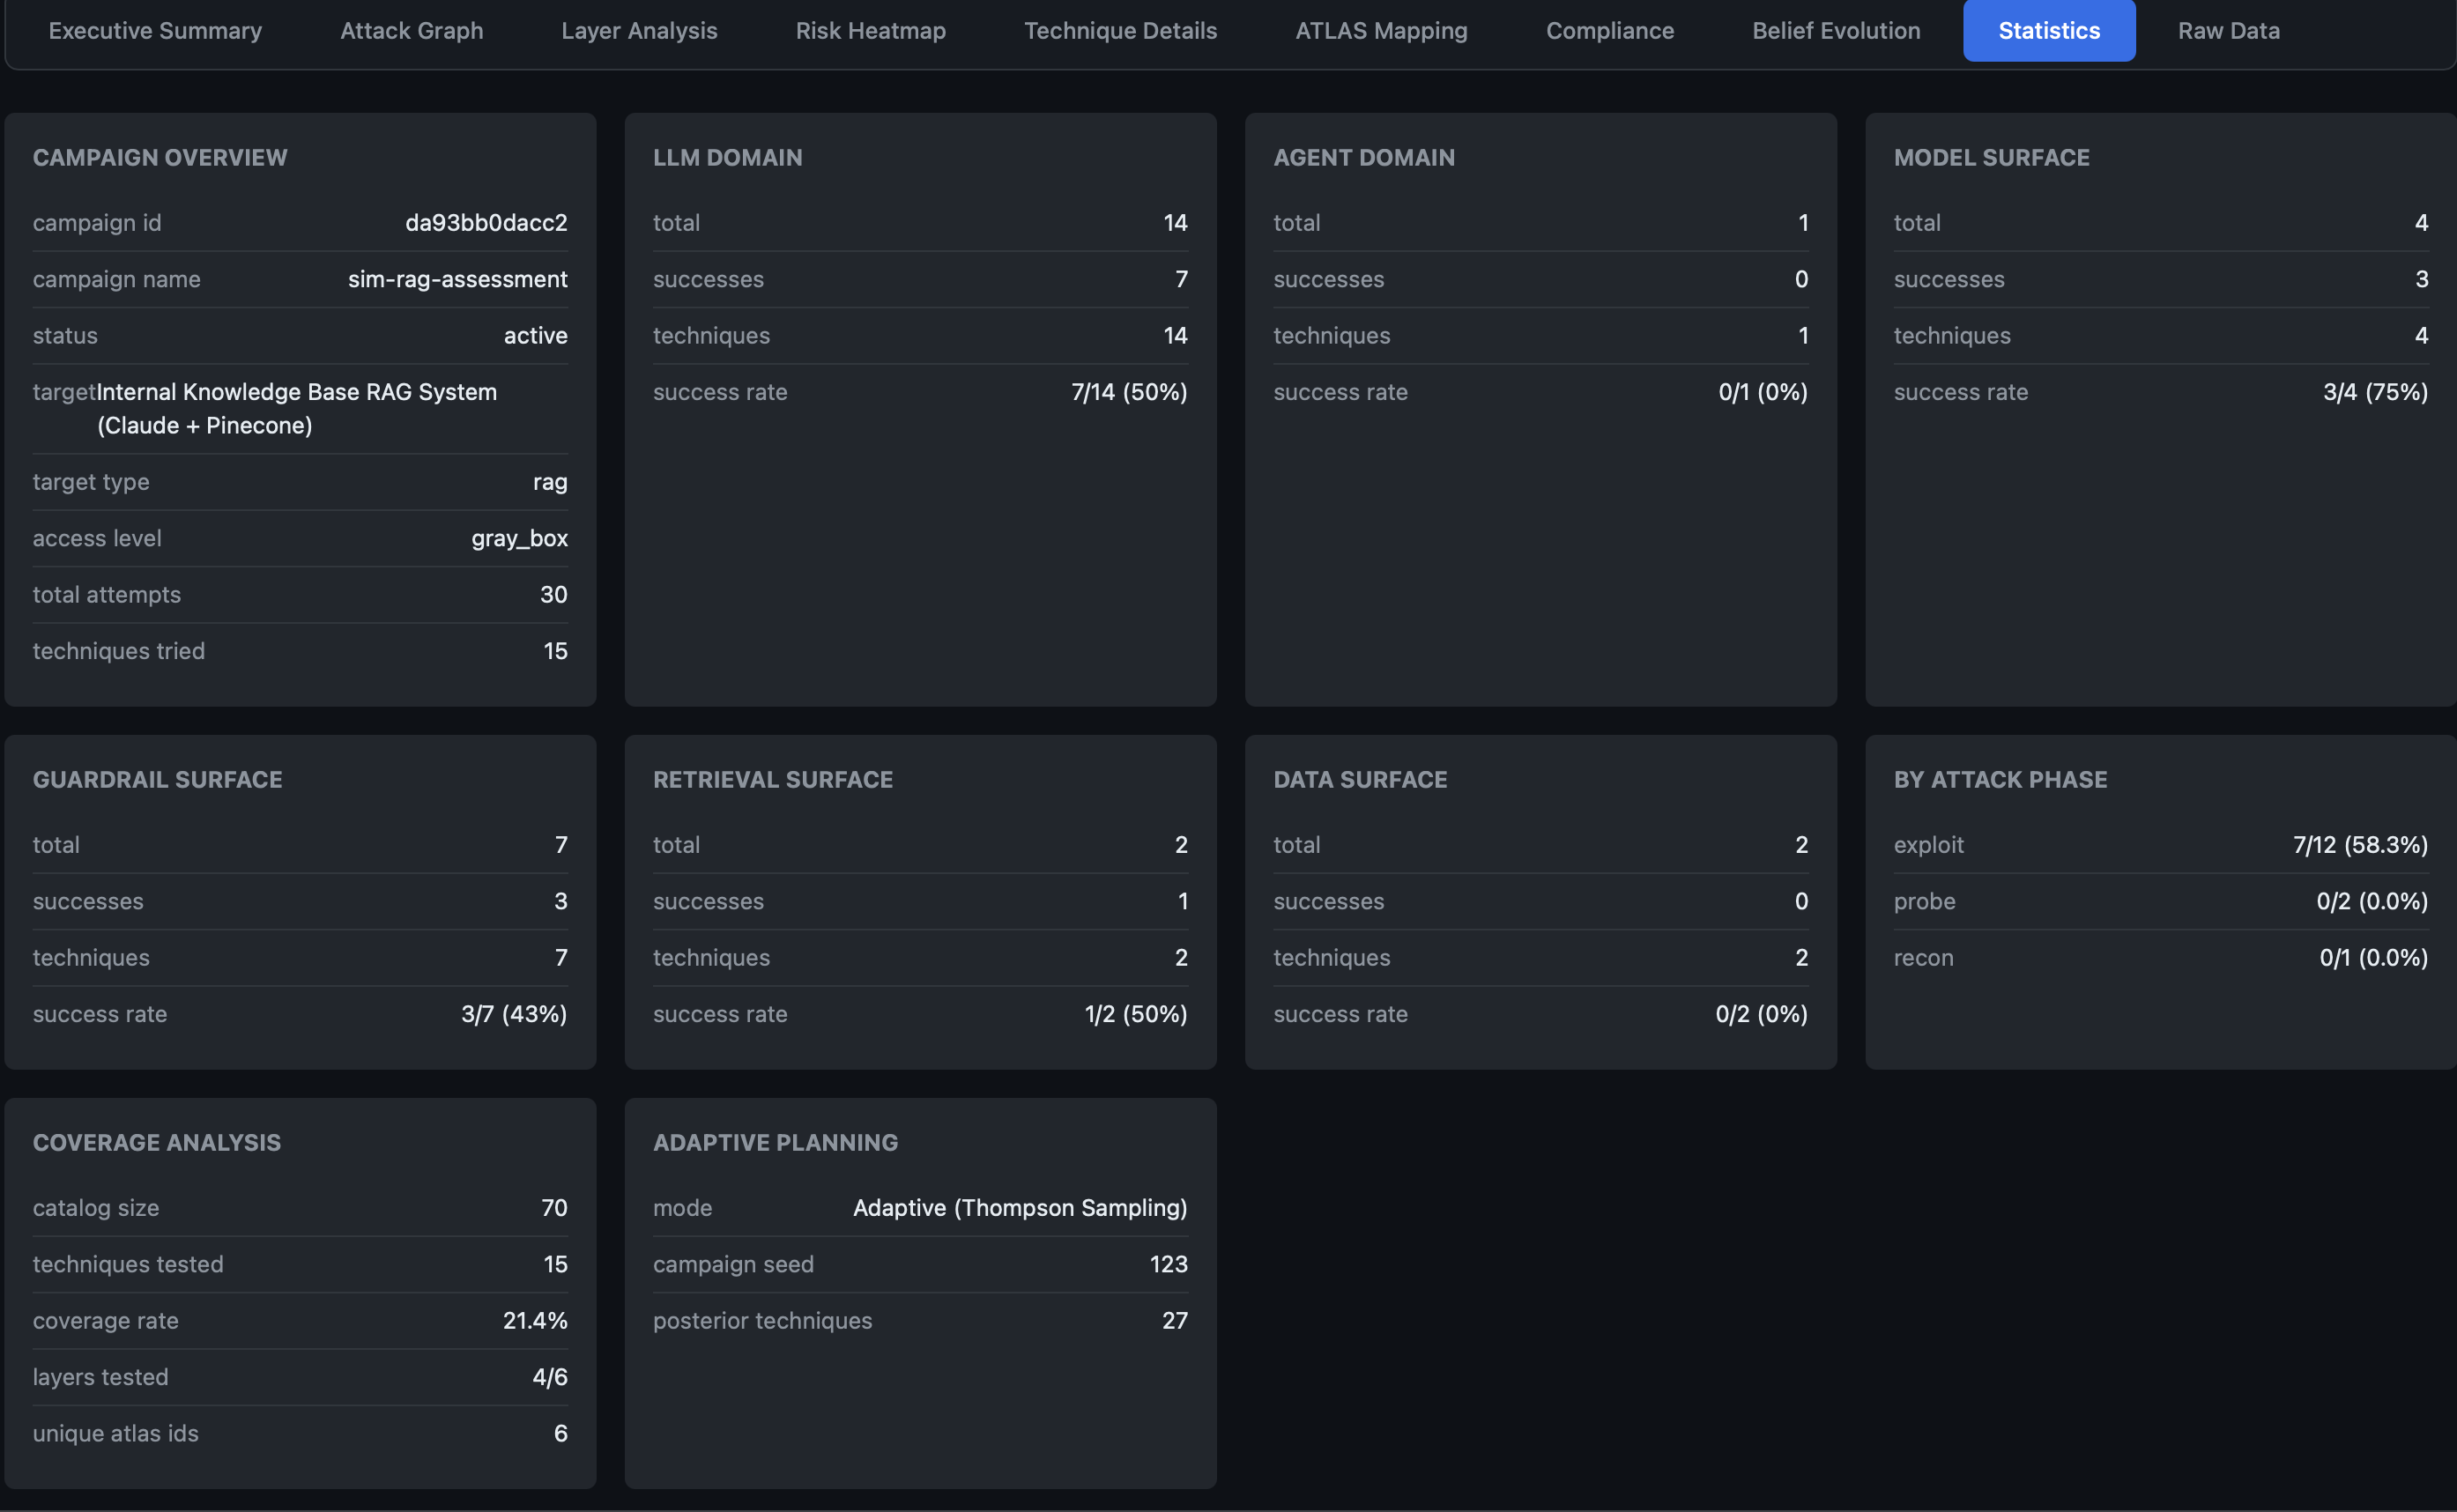
Task: Click the Adaptive (Thompson Sampling) mode value
Action: 1019,1208
